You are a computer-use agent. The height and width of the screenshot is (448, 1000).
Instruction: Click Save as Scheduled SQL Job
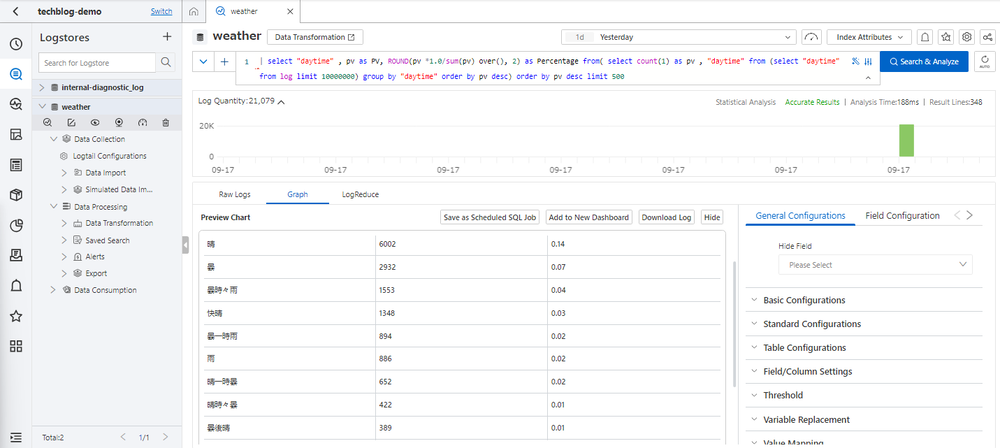click(x=490, y=218)
